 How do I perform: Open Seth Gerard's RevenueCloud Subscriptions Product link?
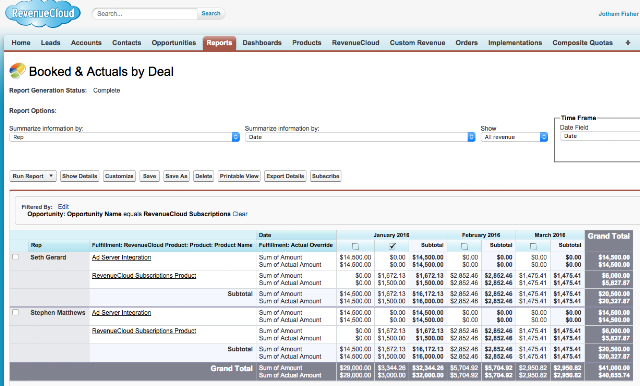(x=144, y=275)
